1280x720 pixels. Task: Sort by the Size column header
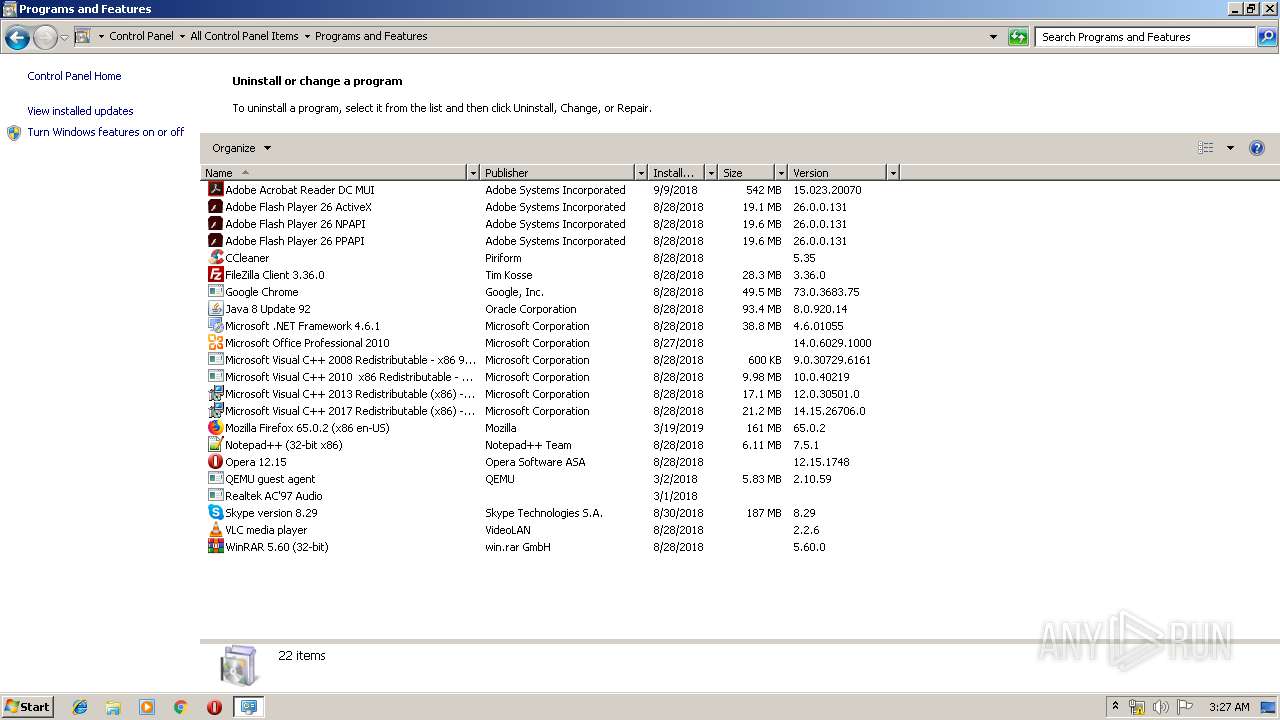click(x=747, y=173)
